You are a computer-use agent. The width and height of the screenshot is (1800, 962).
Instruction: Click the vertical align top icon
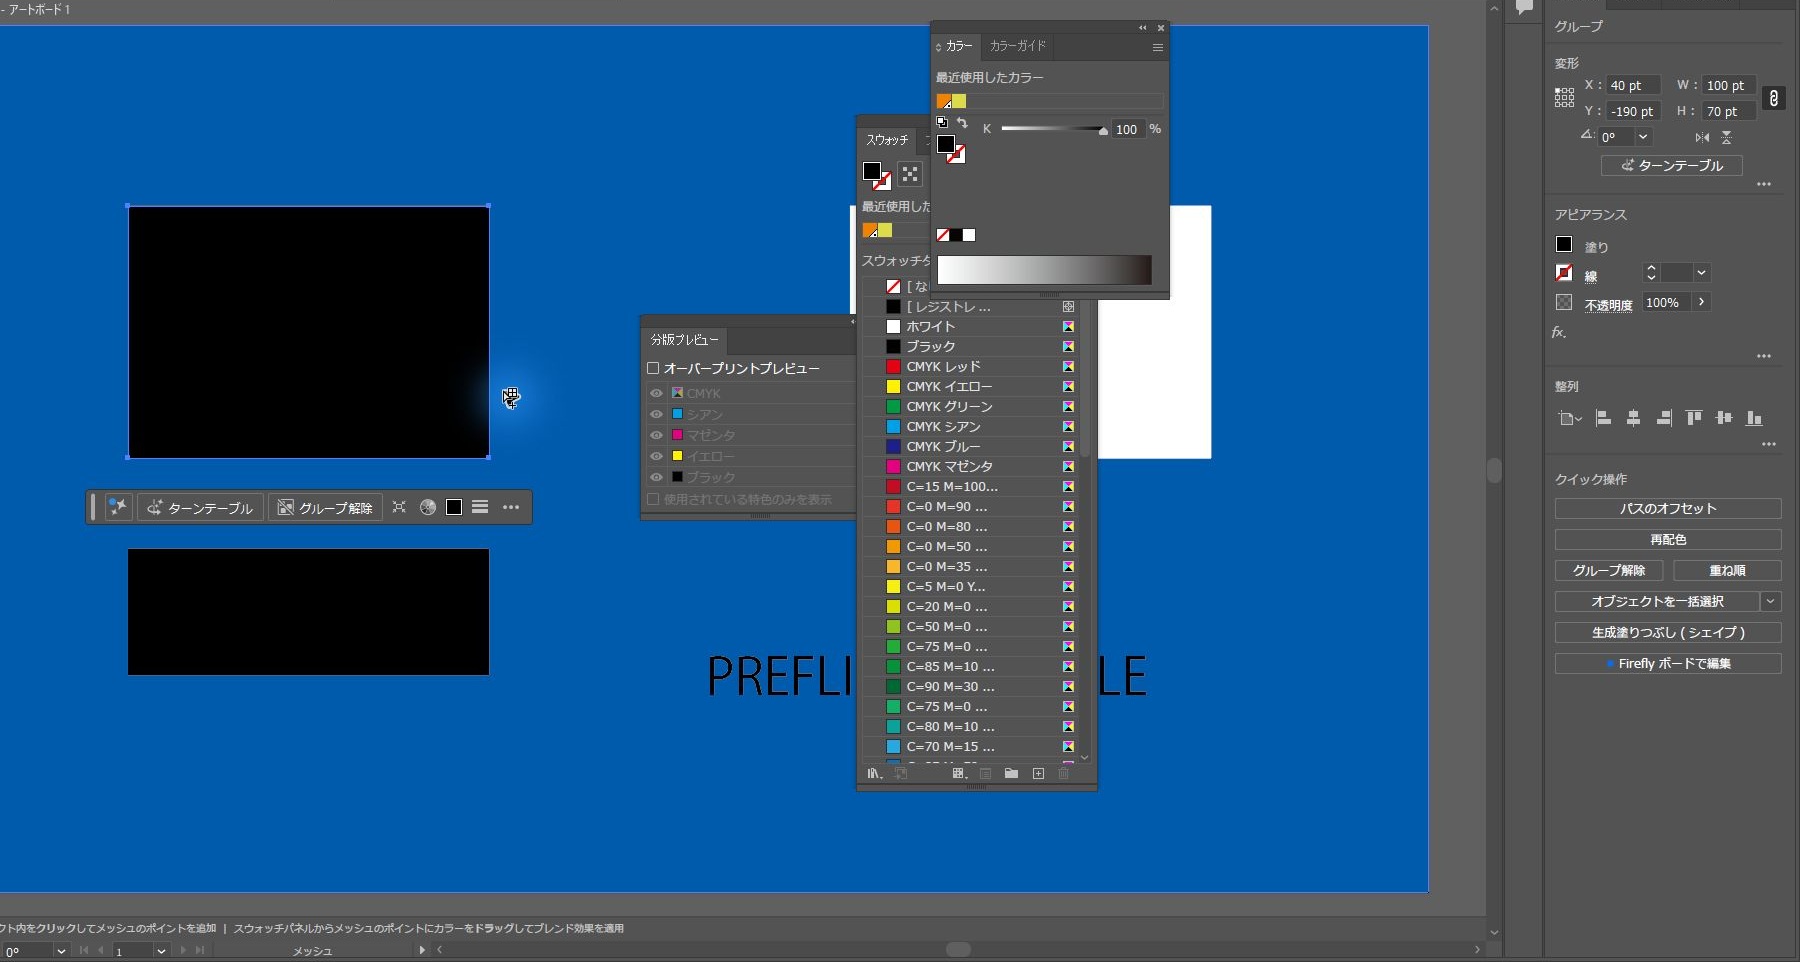click(x=1693, y=418)
